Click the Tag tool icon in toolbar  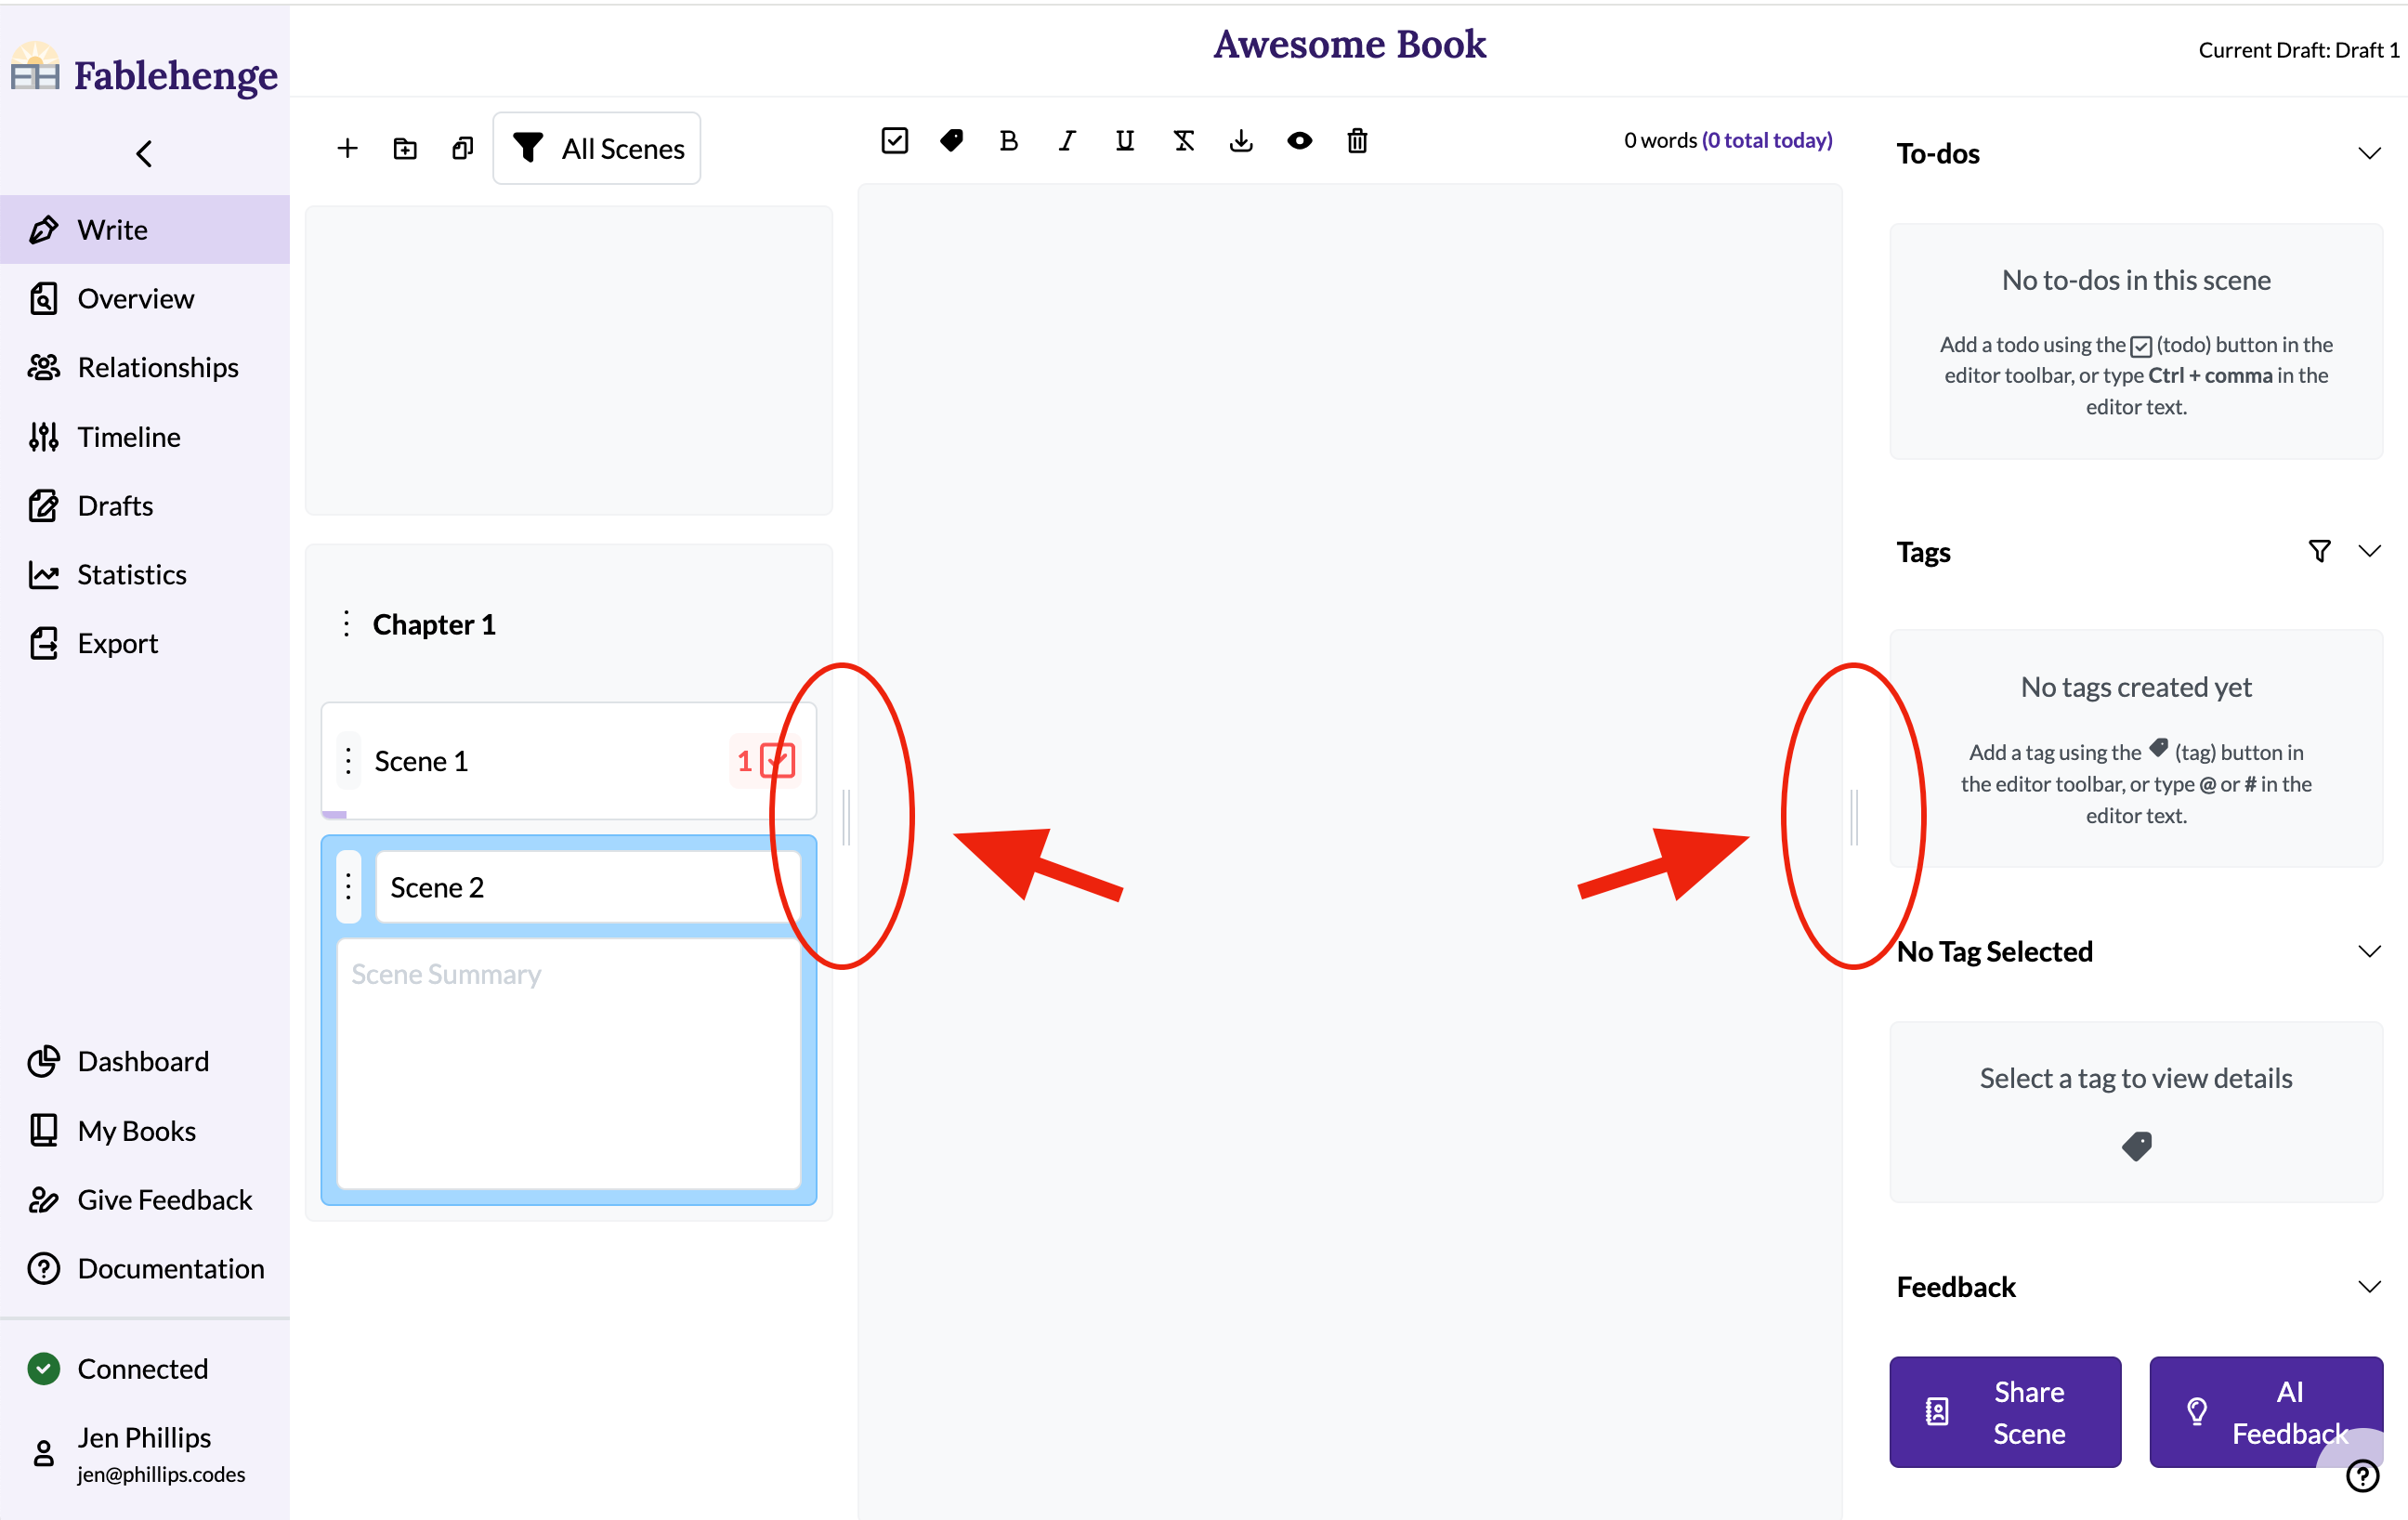950,140
